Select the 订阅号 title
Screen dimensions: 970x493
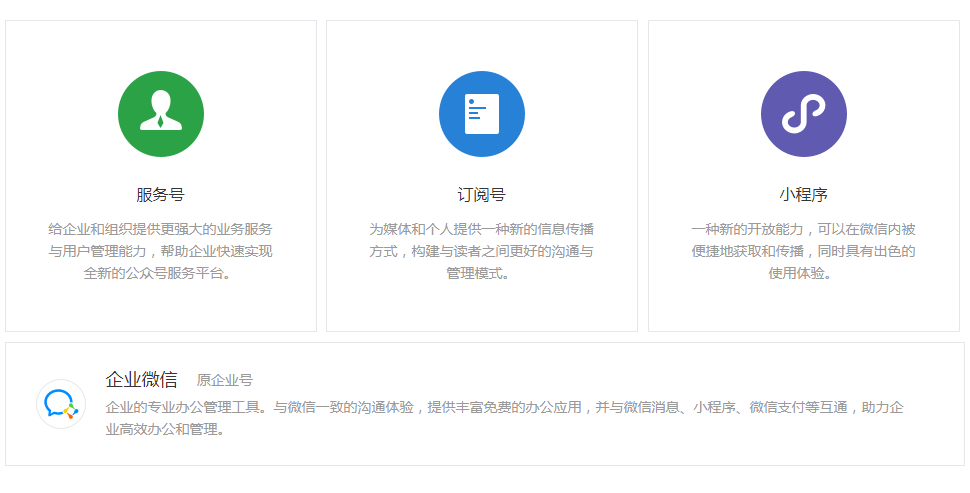[x=482, y=194]
